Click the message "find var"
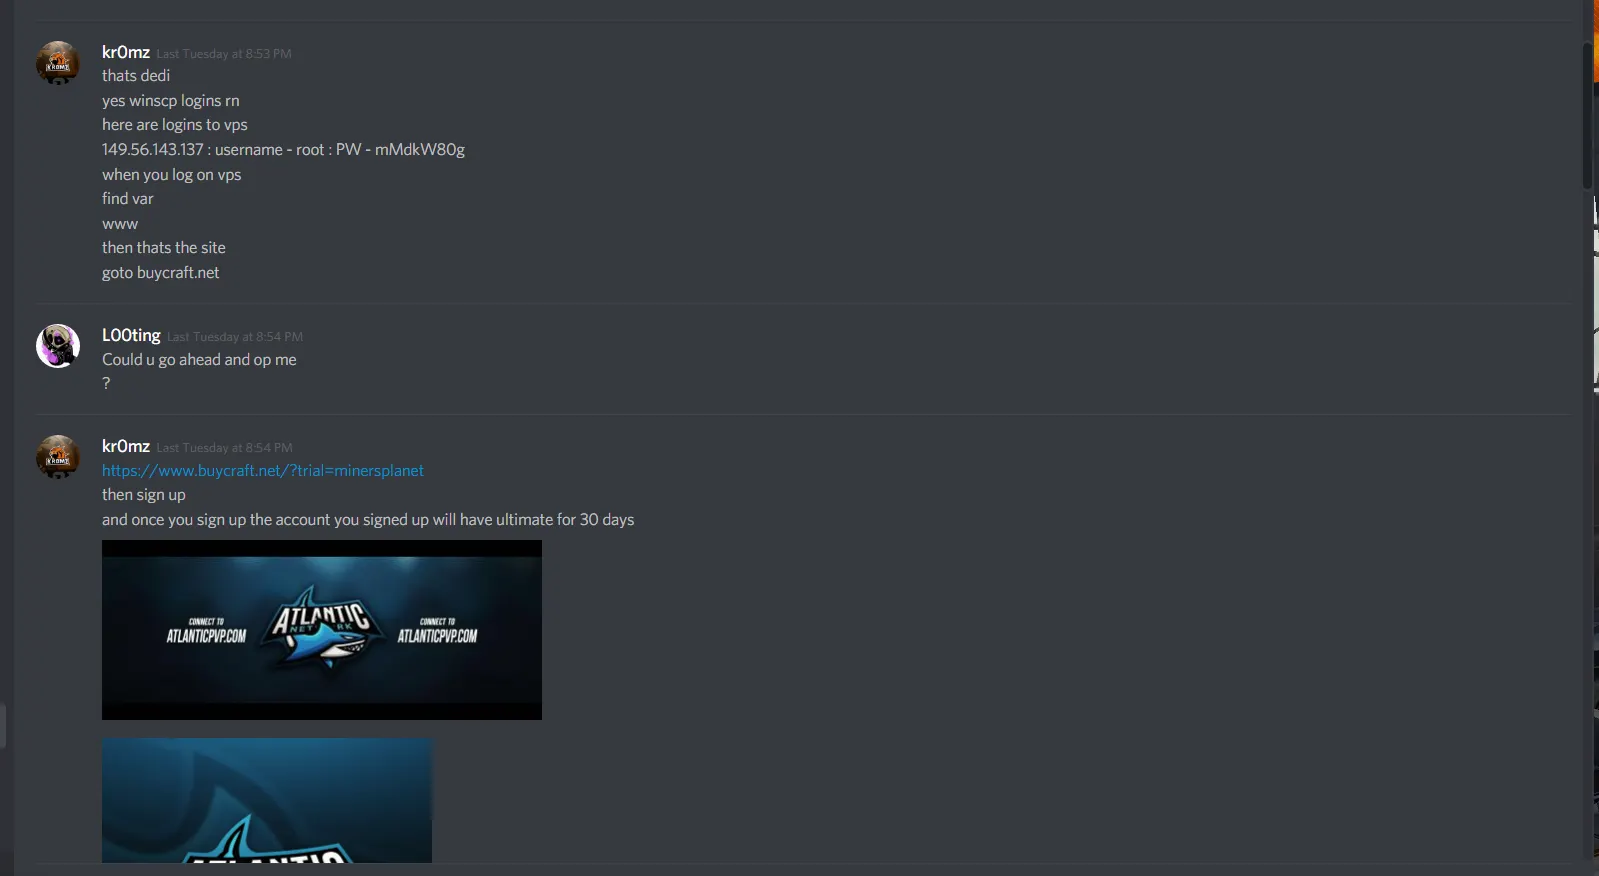 coord(128,199)
